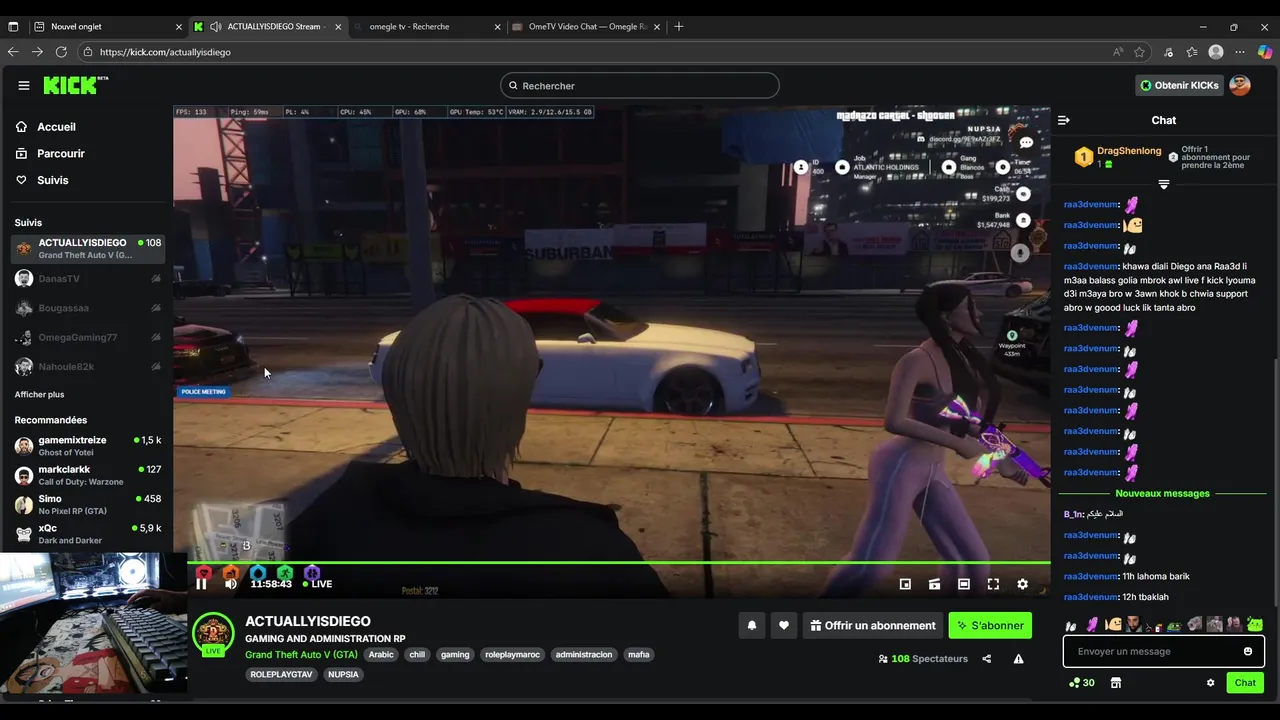Viewport: 1280px width, 720px height.
Task: Switch the player to fullscreen
Action: click(993, 584)
